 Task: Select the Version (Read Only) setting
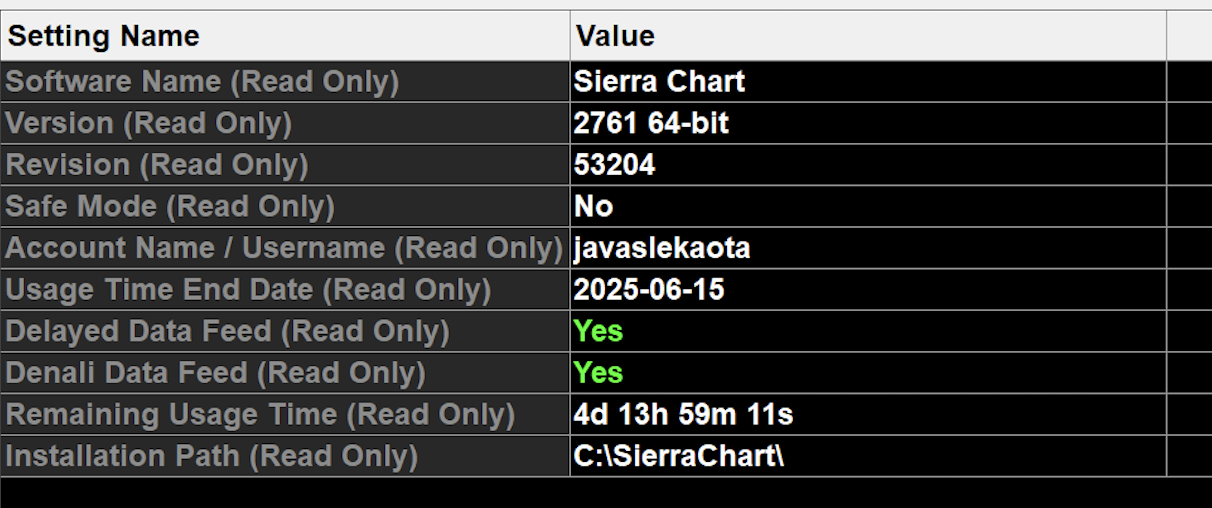tap(149, 124)
